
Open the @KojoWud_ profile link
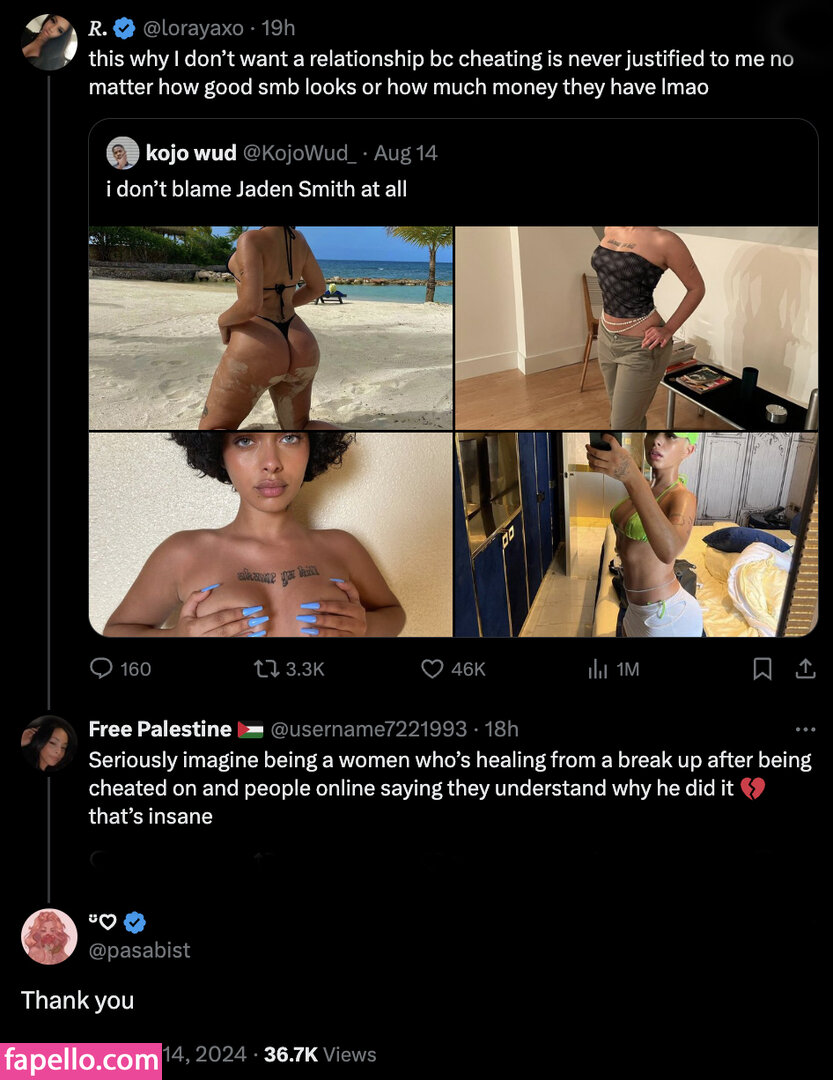(x=300, y=153)
